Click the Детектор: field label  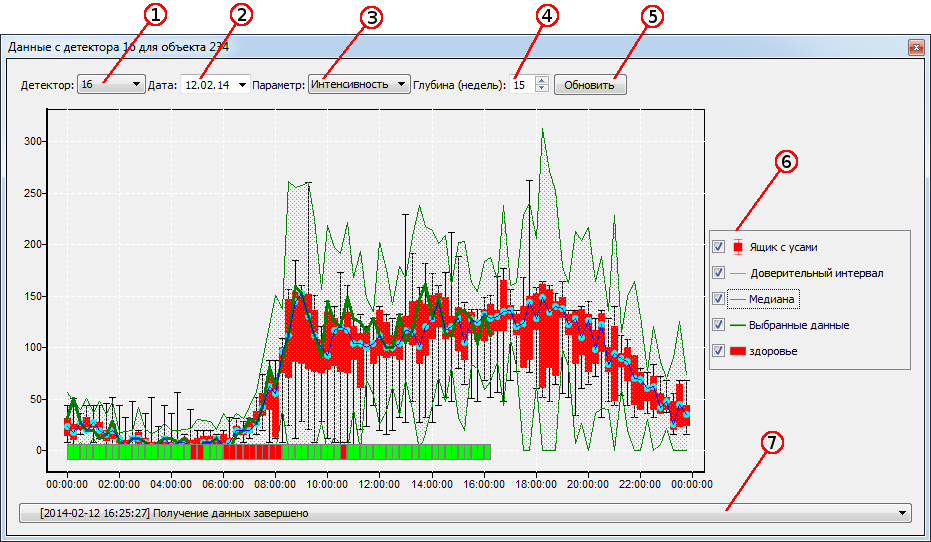tap(48, 85)
